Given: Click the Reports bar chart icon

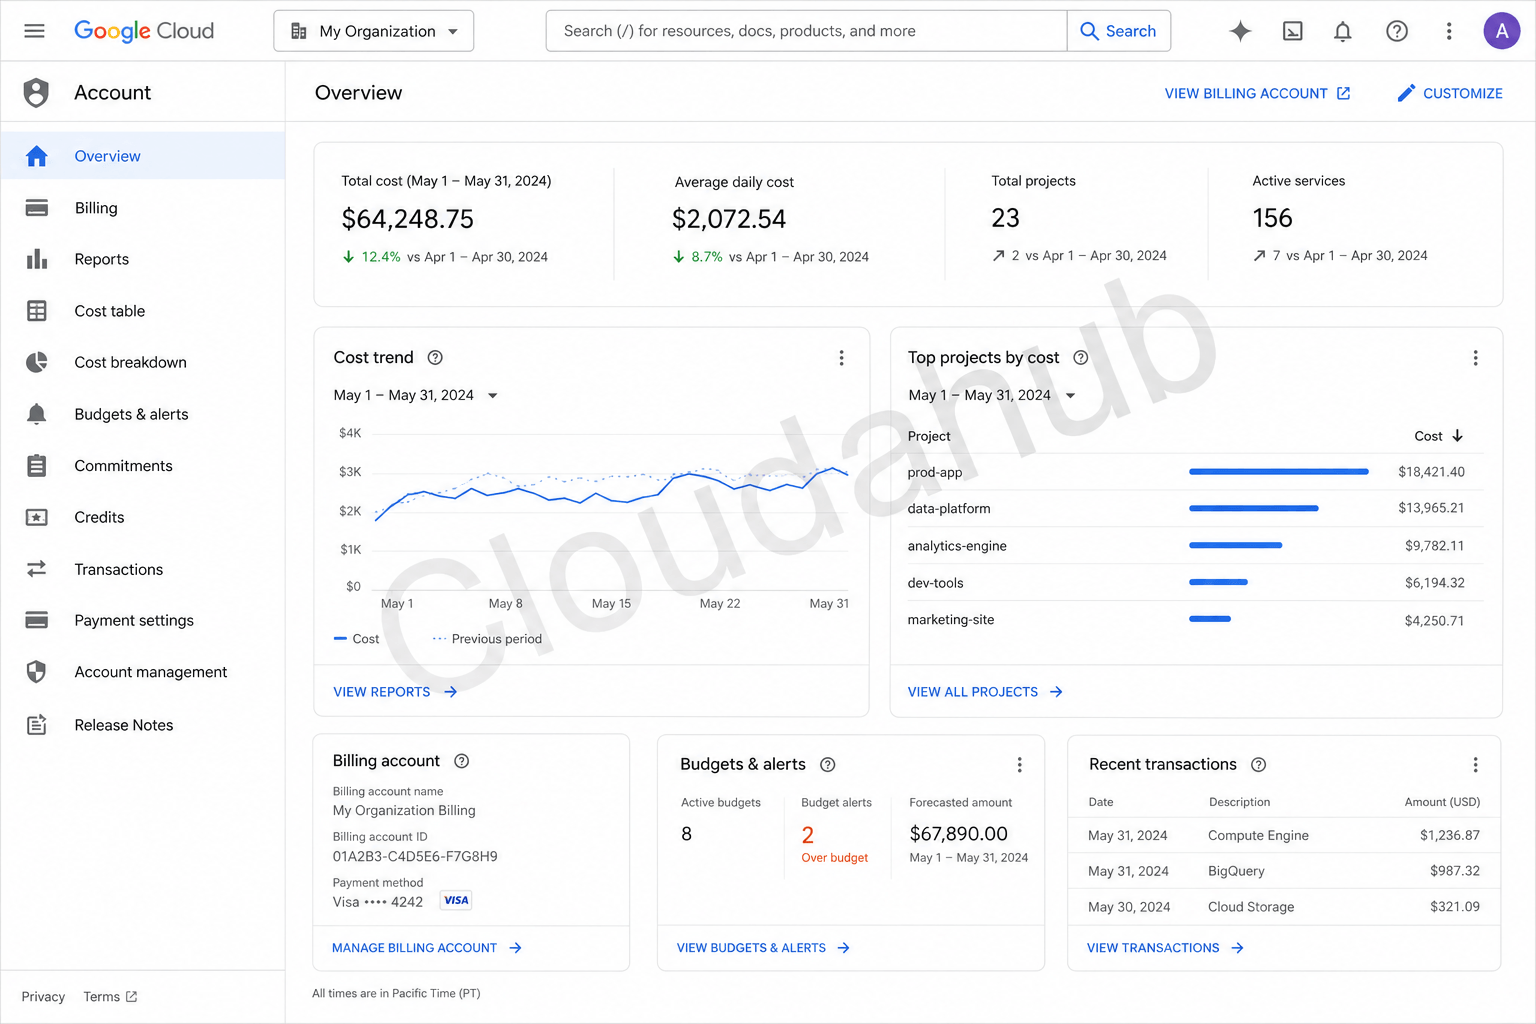Looking at the screenshot, I should pos(37,259).
